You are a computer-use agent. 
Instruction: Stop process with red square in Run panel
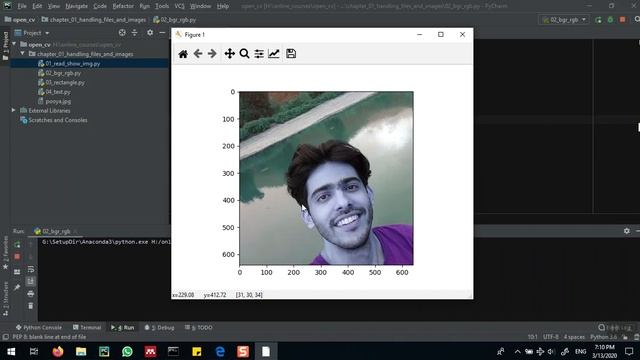click(17, 257)
